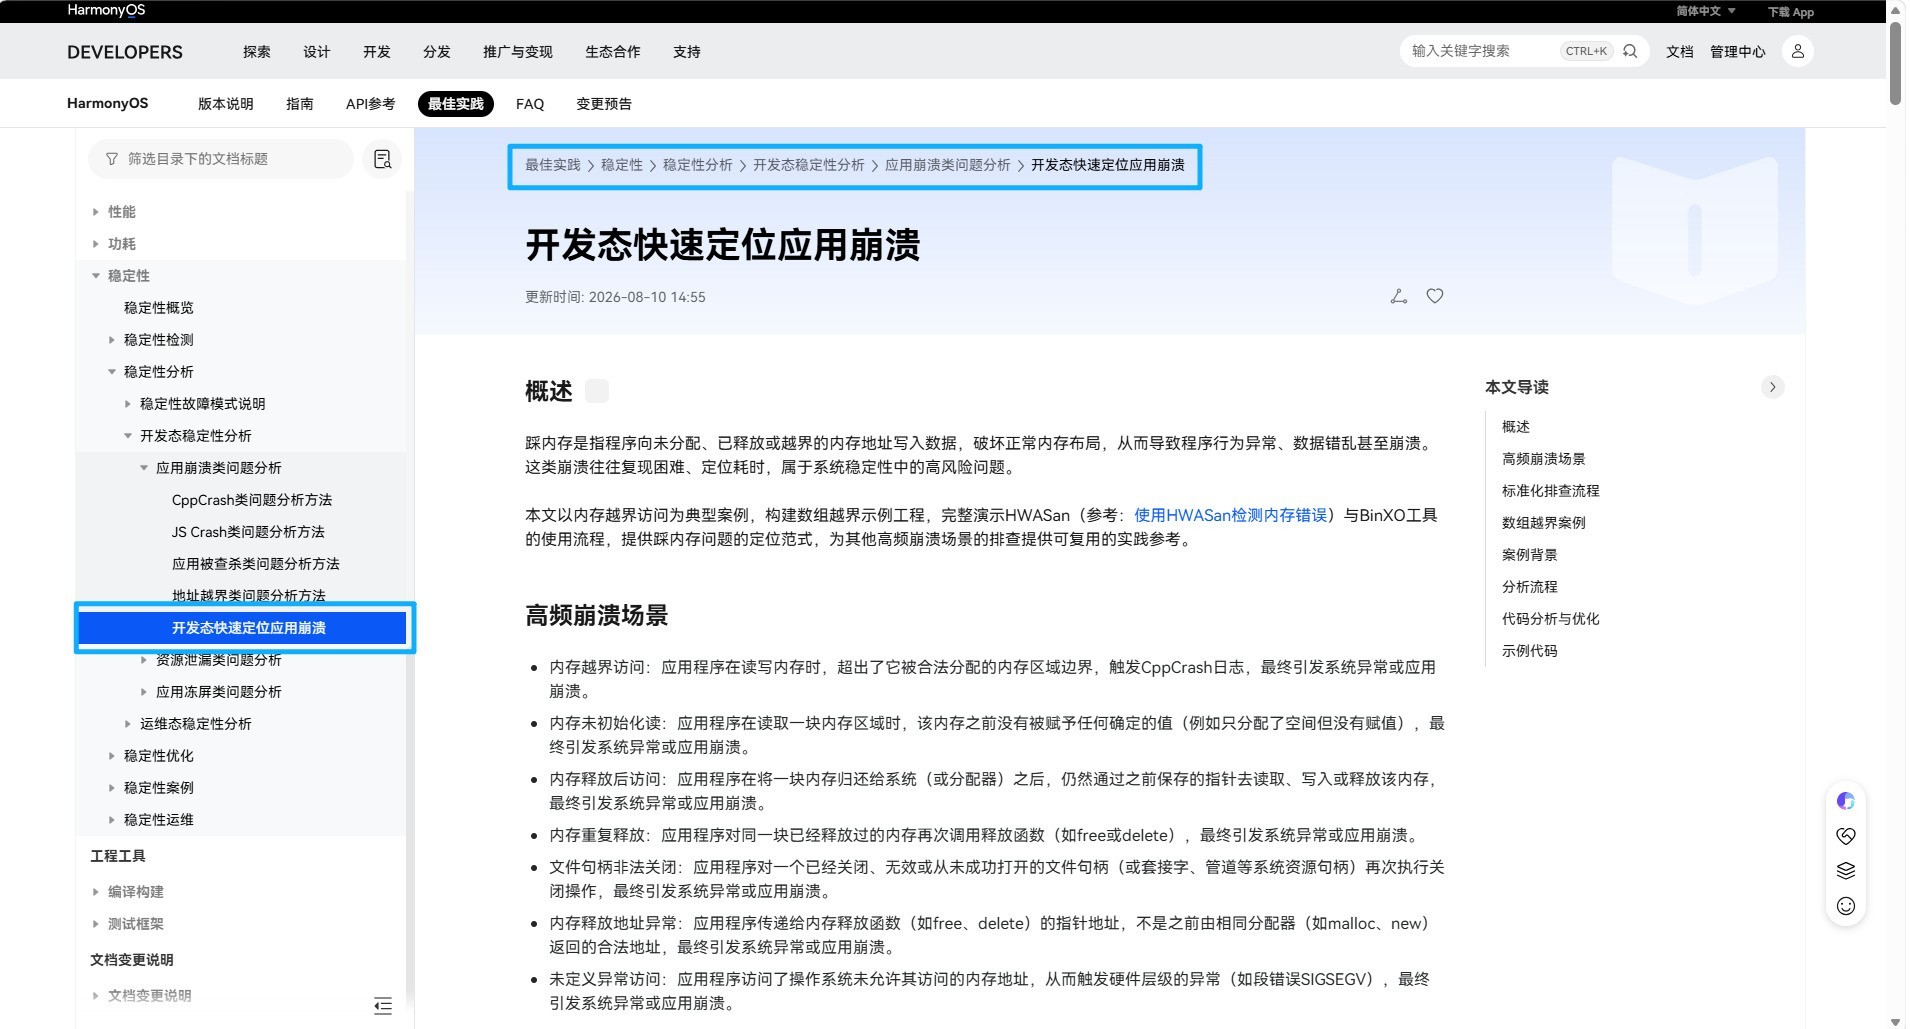The height and width of the screenshot is (1029, 1910).
Task: Switch to the FAQ tab
Action: tap(530, 104)
